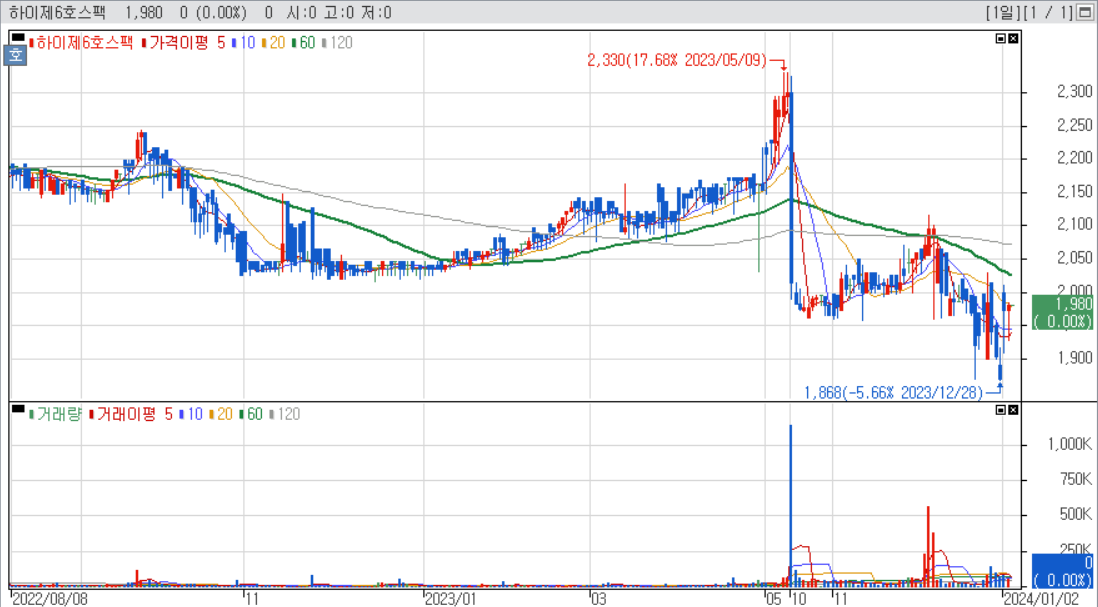Click the 2,150 price axis label
Viewport: 1098px width, 607px height.
[1074, 191]
